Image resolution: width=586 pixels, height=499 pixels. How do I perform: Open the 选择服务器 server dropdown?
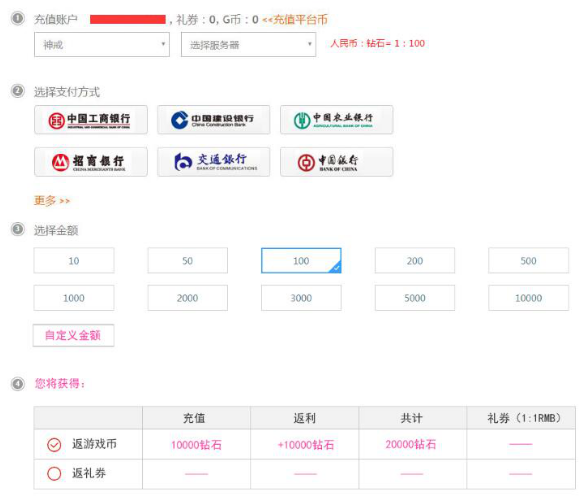249,44
